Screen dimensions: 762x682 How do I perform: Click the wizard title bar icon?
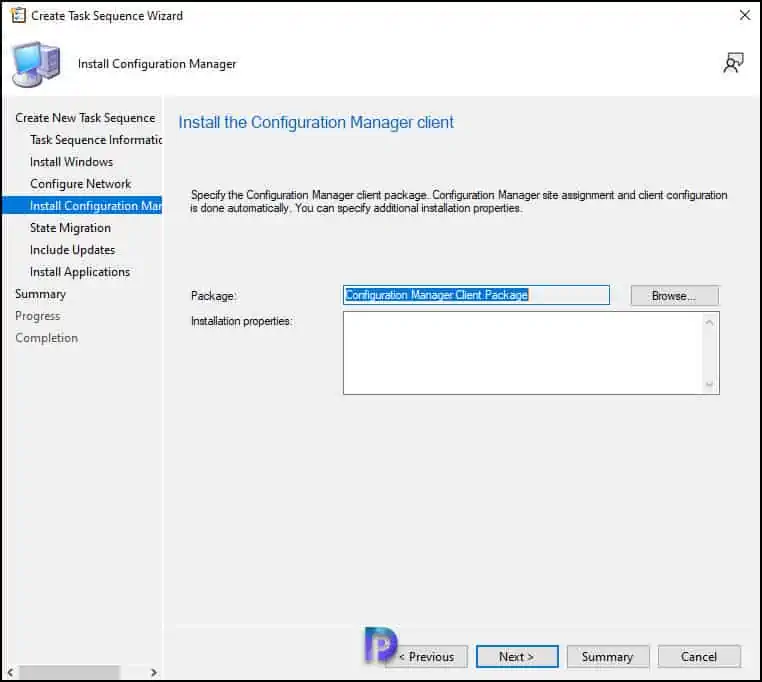click(x=18, y=16)
